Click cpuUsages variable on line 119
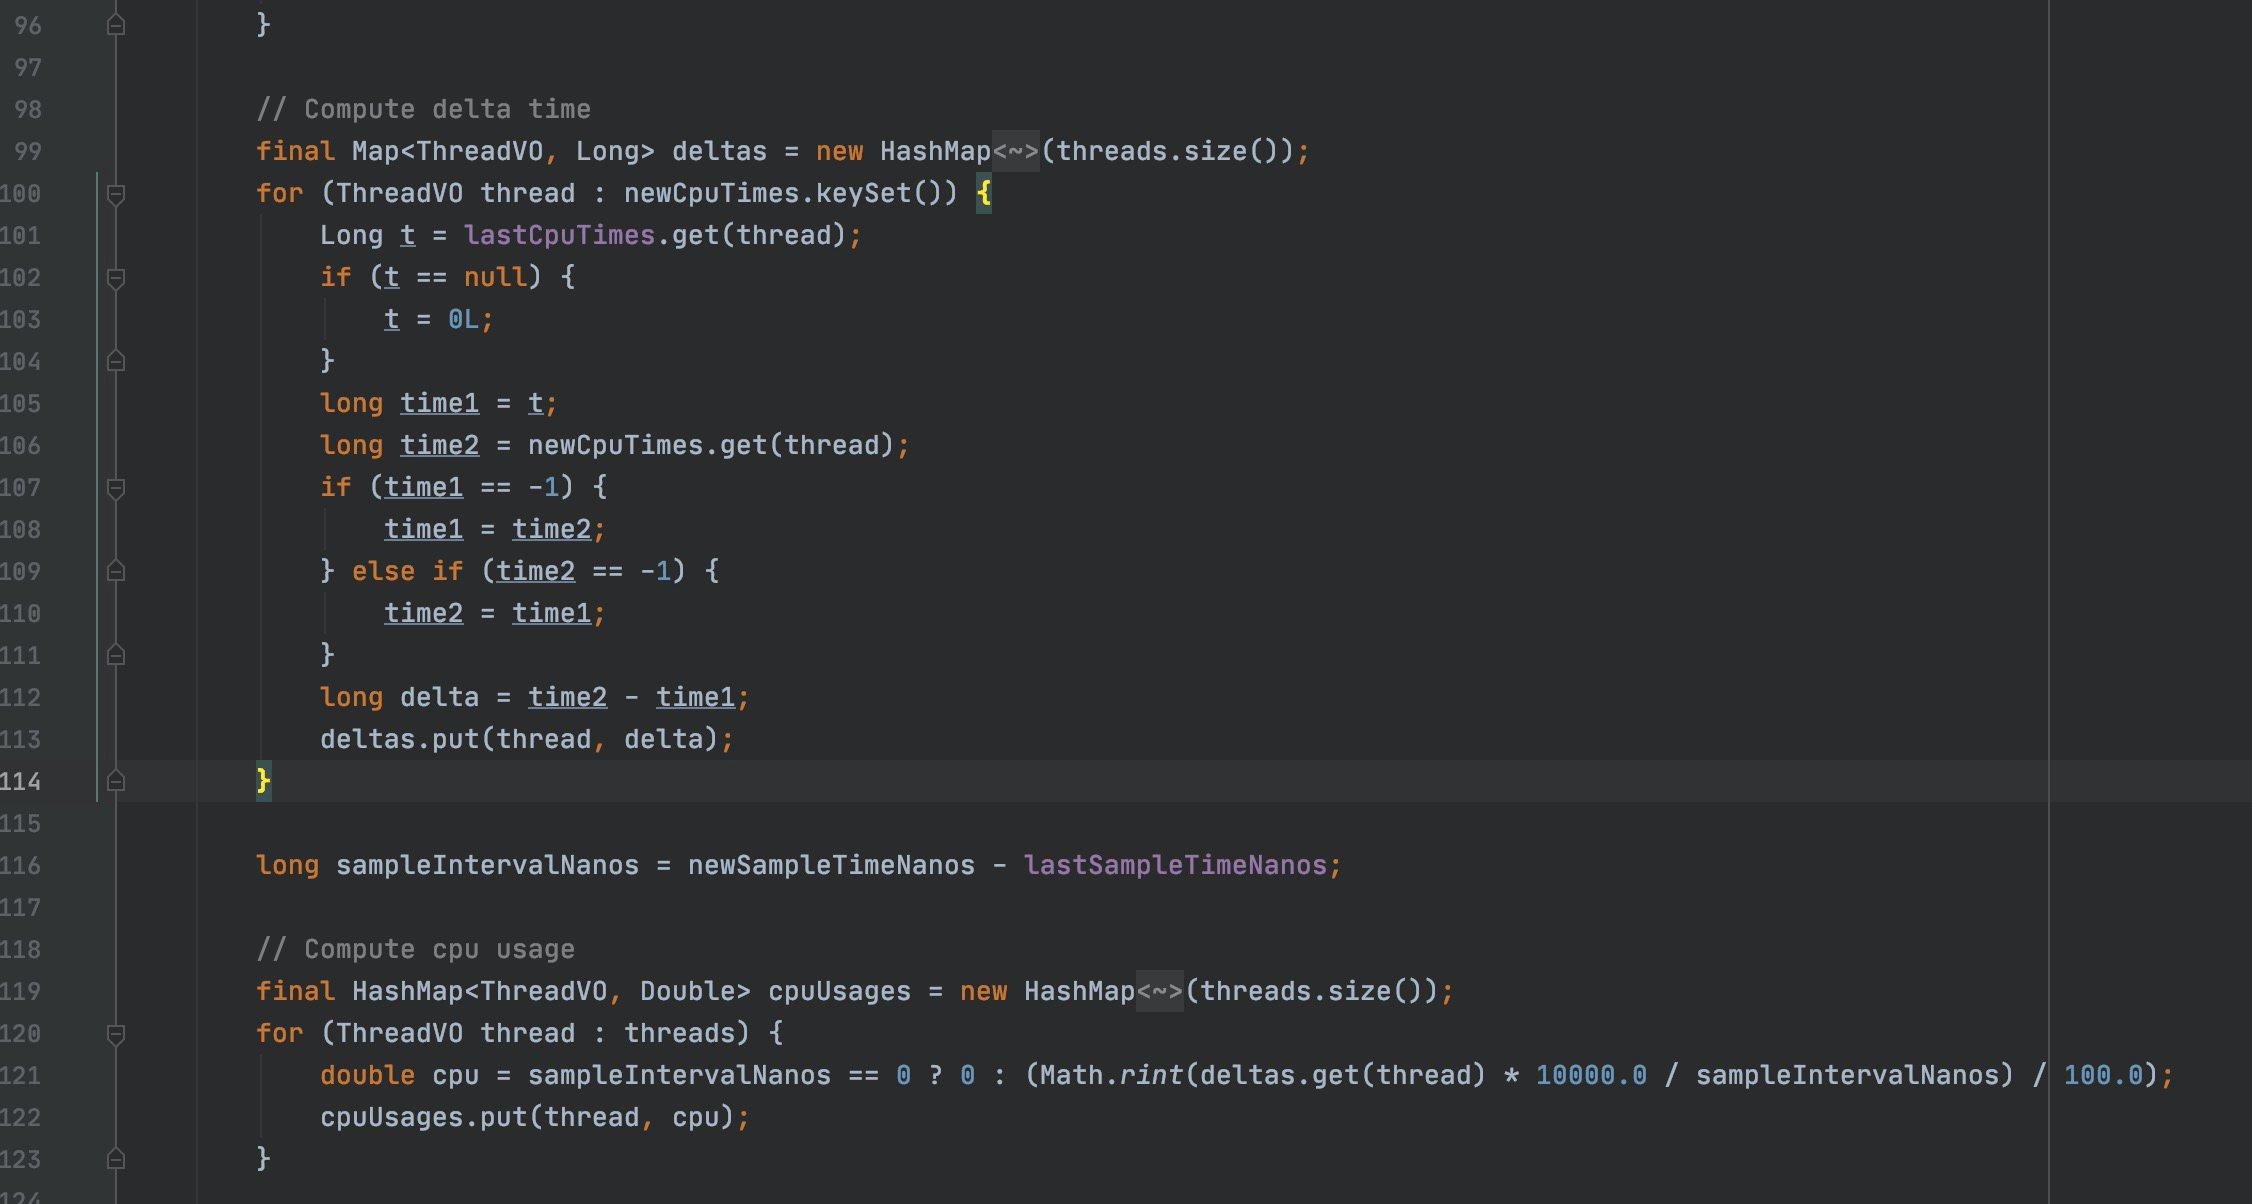Image resolution: width=2252 pixels, height=1204 pixels. (840, 992)
